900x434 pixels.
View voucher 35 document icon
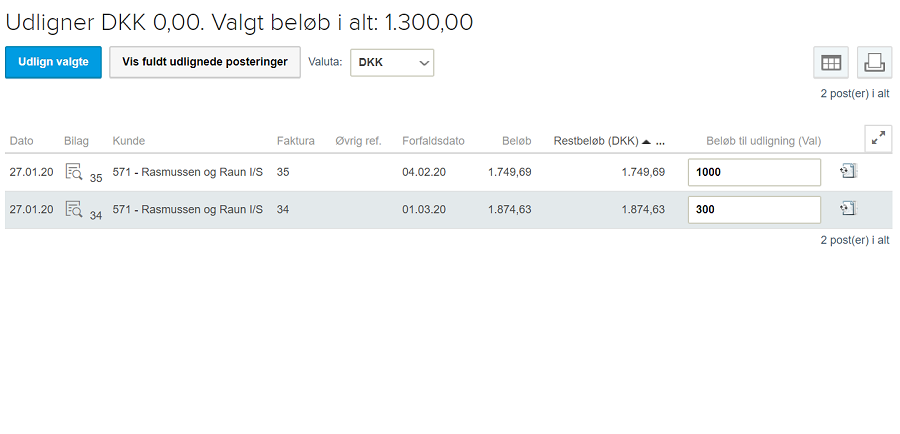(x=74, y=171)
